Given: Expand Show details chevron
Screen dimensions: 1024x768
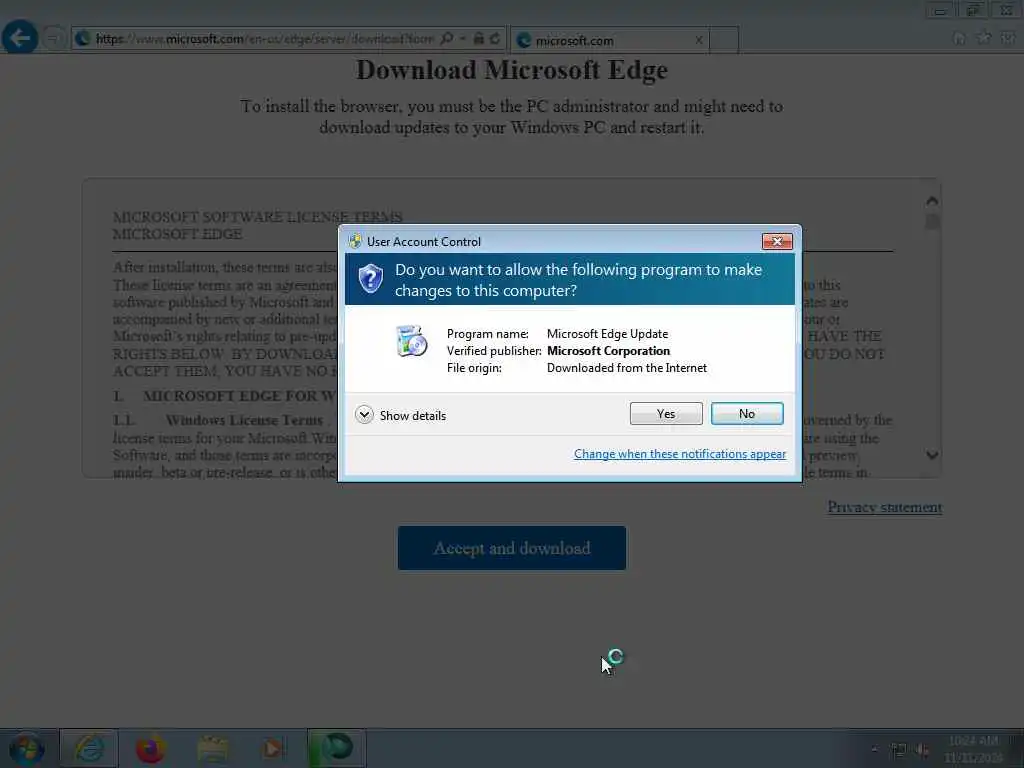Looking at the screenshot, I should click(x=364, y=415).
